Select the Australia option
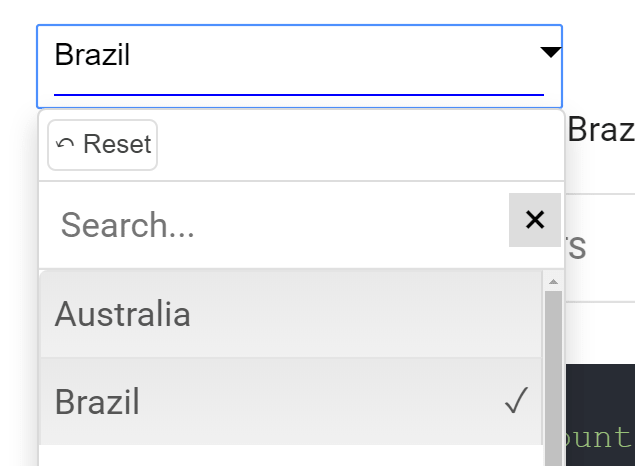 point(122,314)
